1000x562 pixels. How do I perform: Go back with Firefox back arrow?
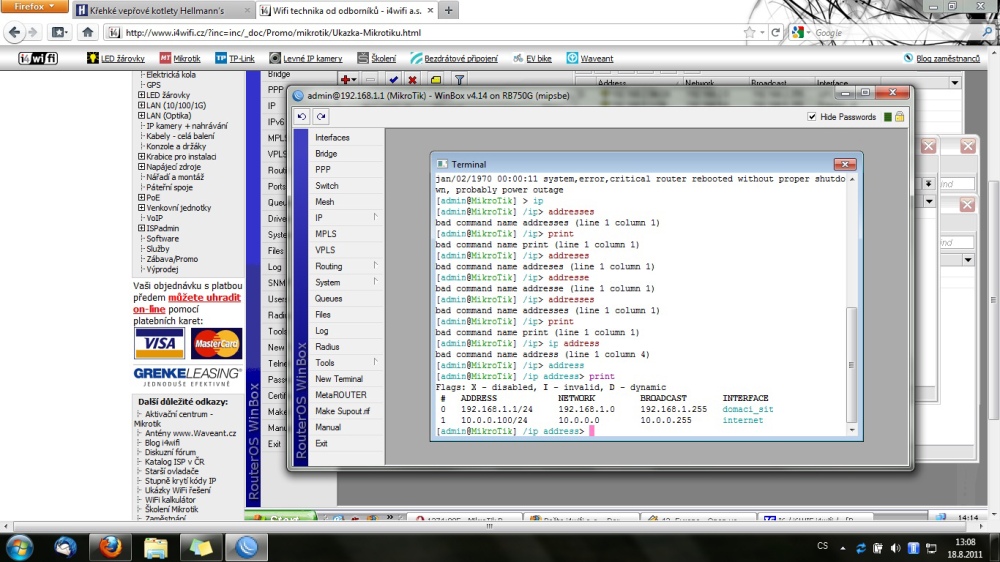point(14,32)
